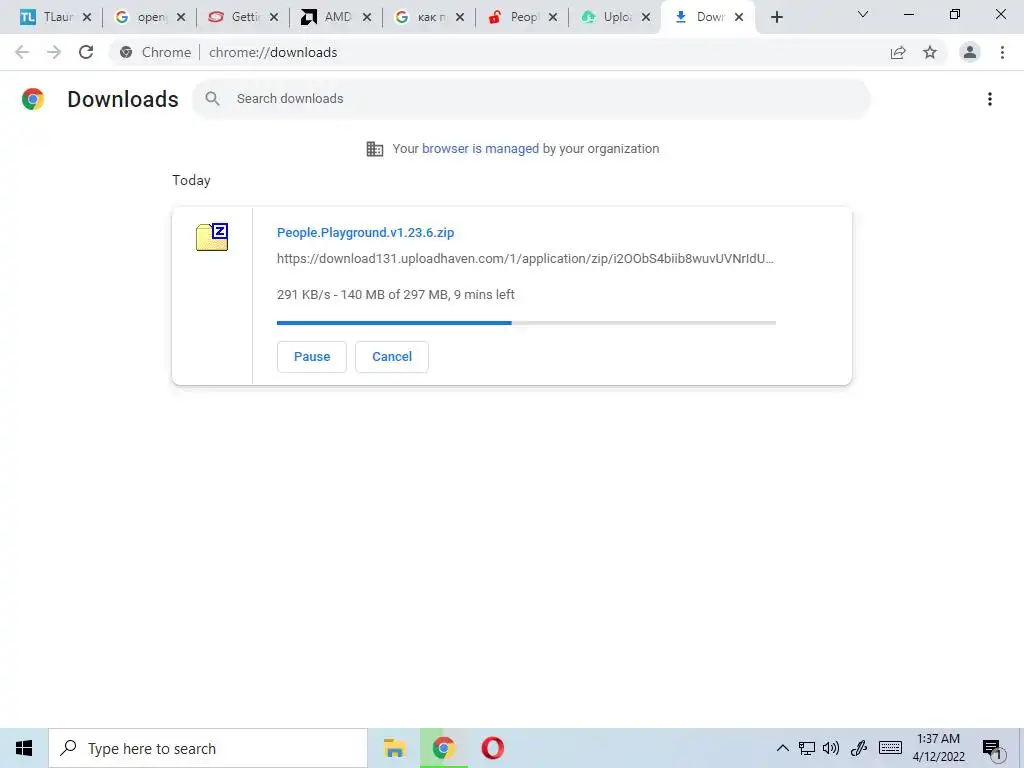Open a new tab with the plus button

pyautogui.click(x=776, y=17)
